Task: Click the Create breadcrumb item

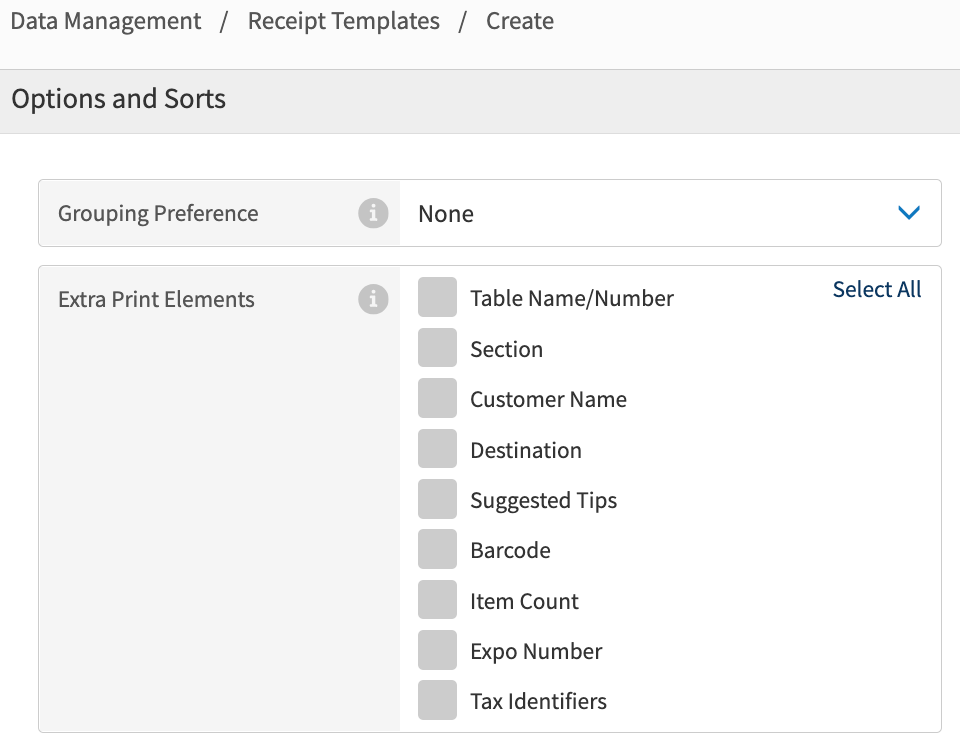Action: 520,21
